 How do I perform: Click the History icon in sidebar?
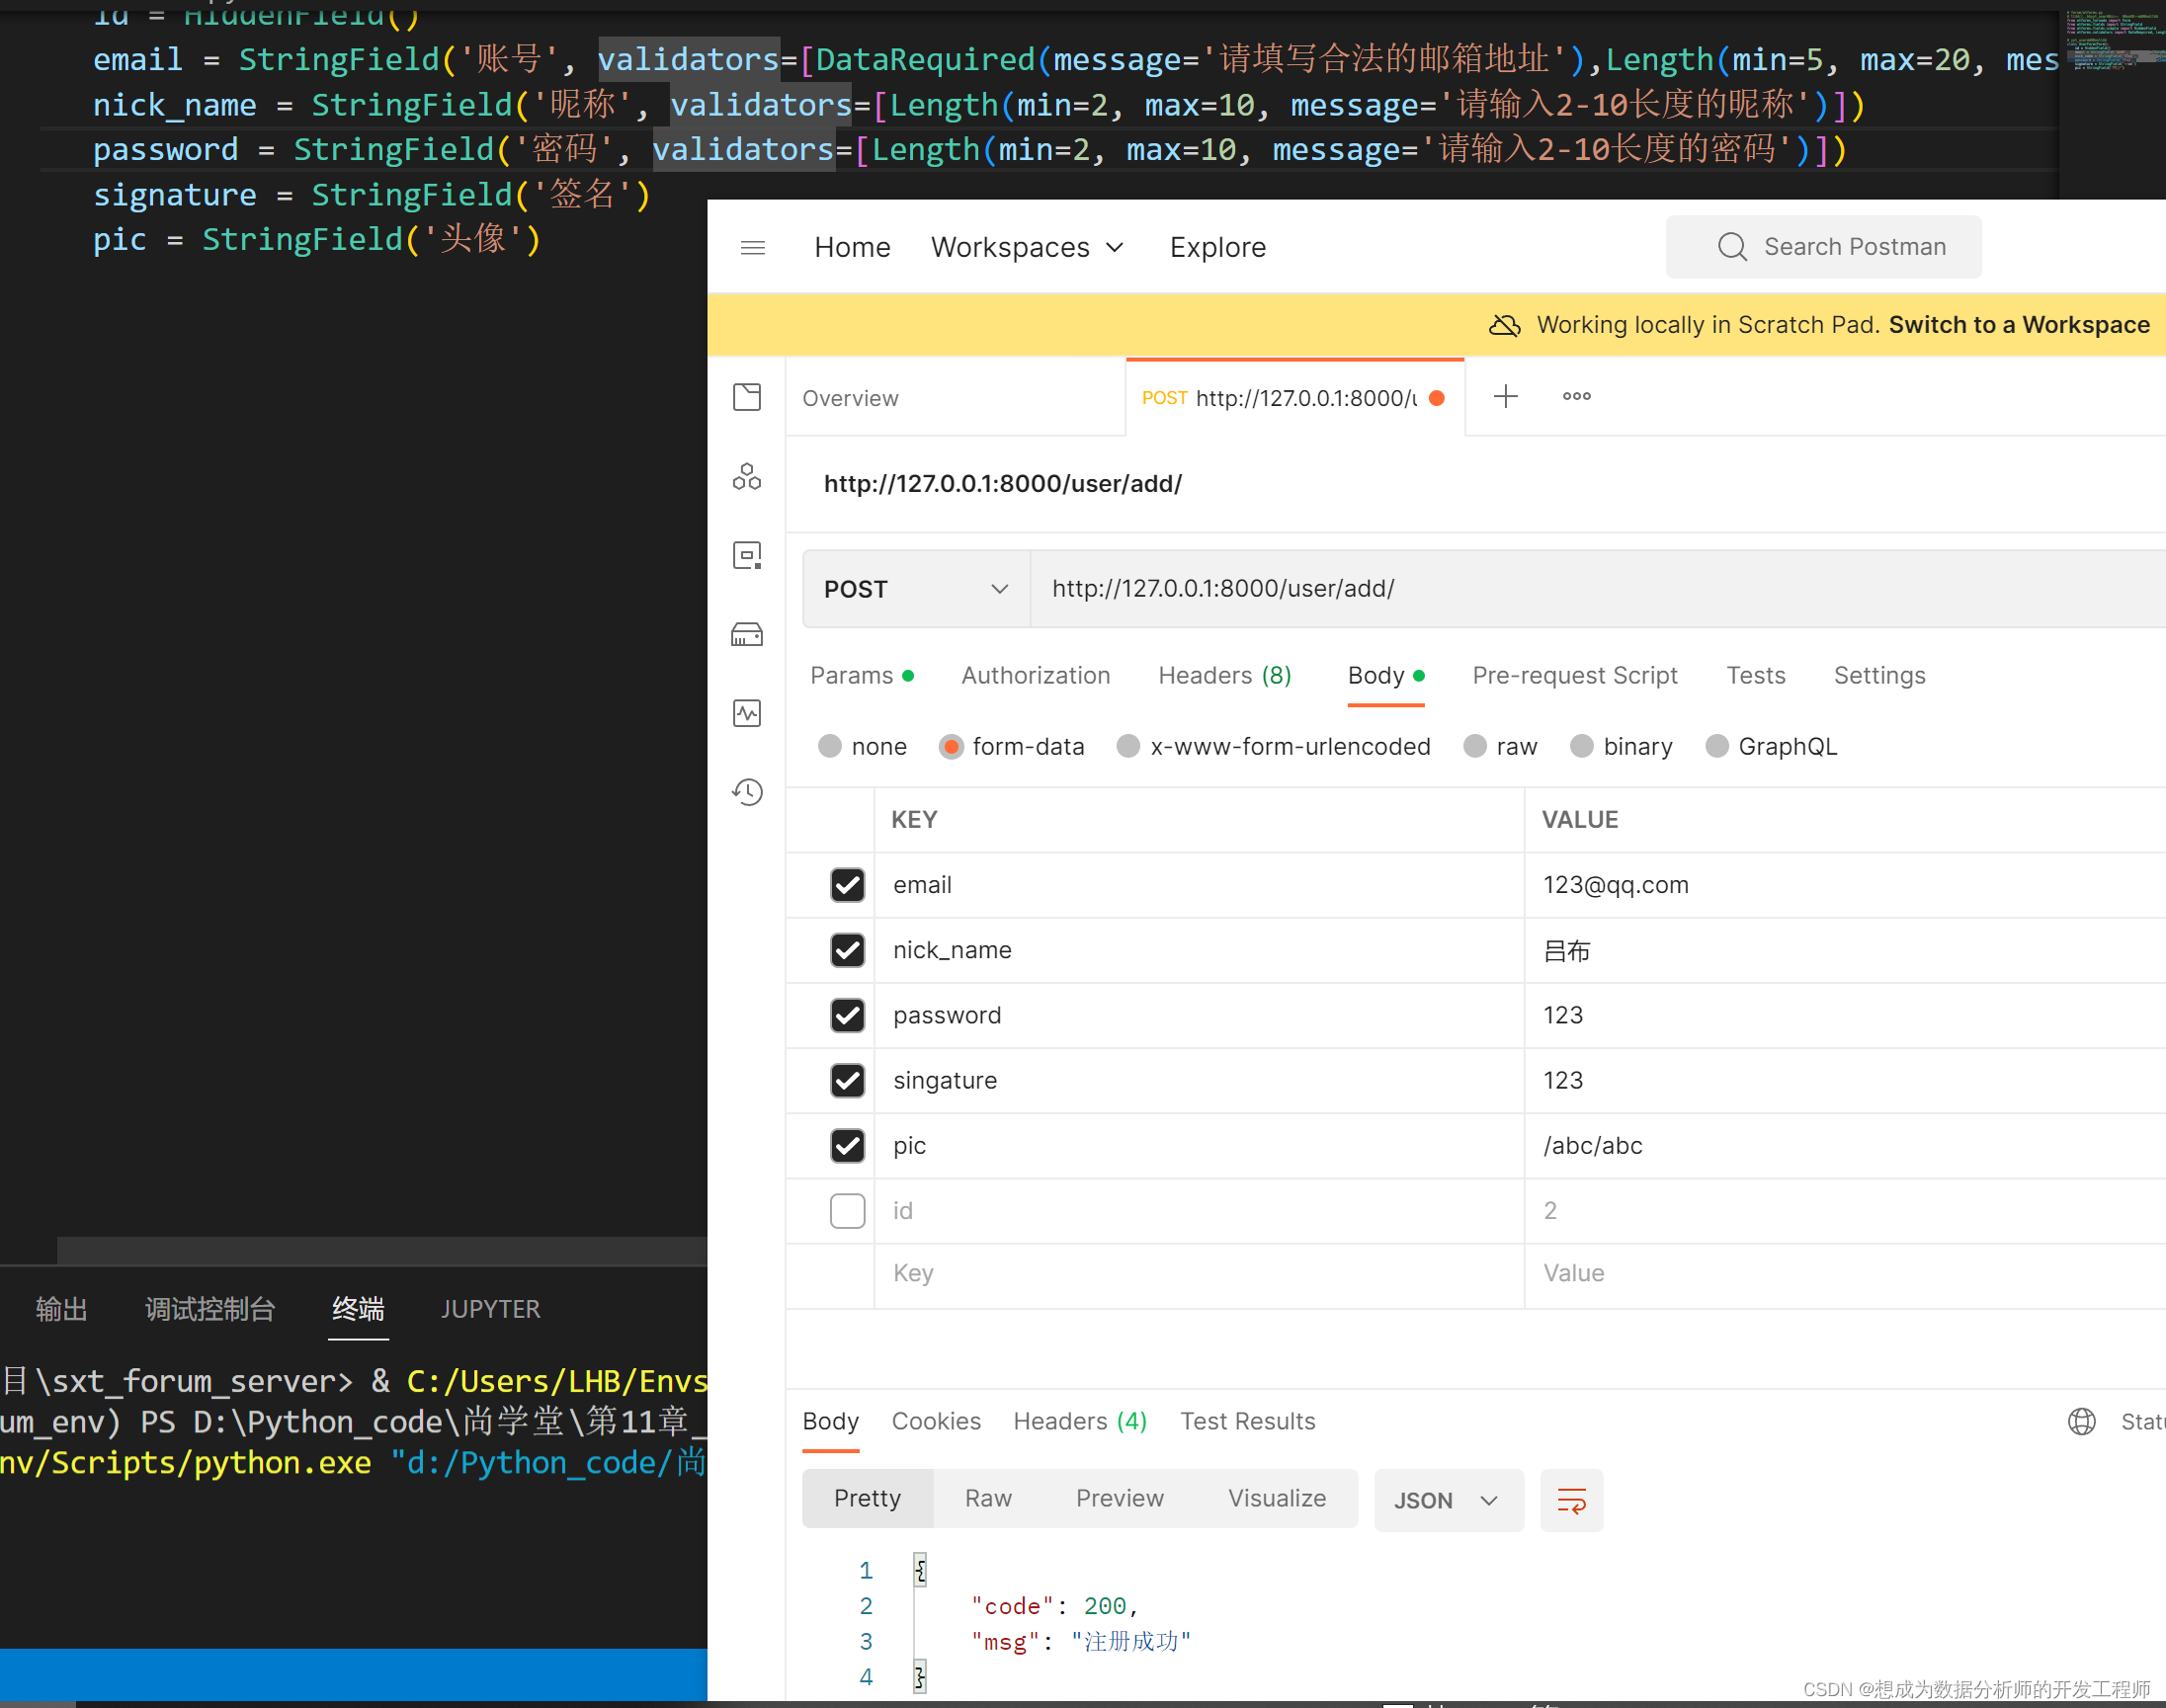tap(749, 790)
